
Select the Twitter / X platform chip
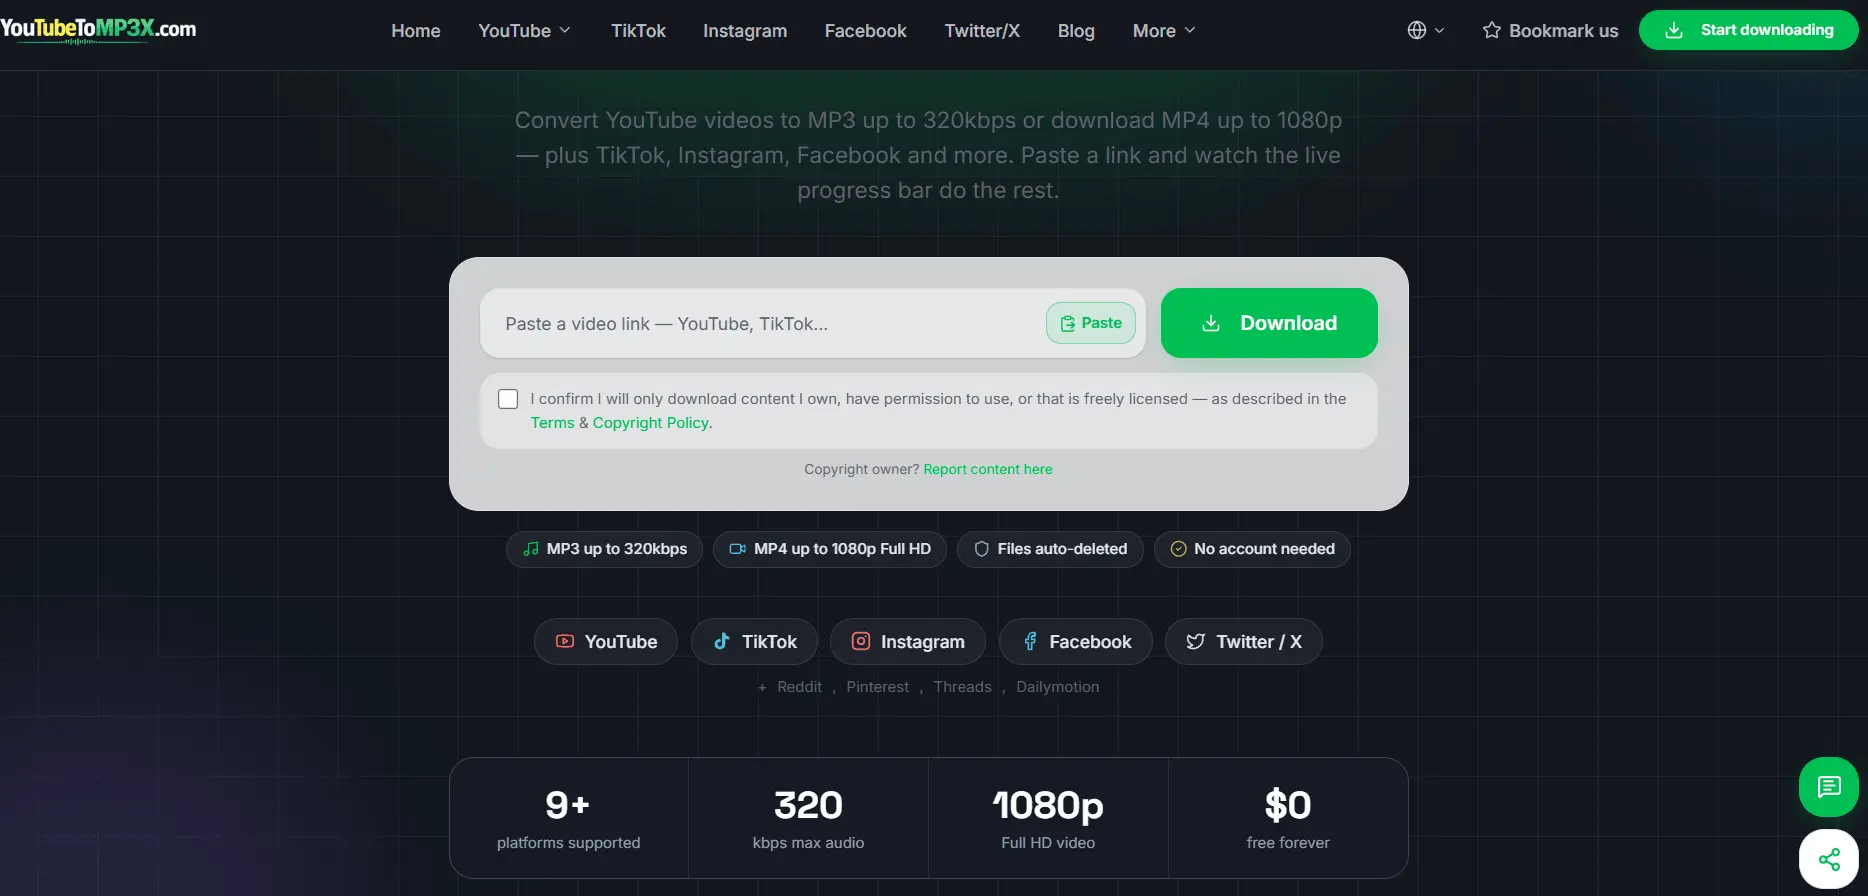tap(1244, 642)
